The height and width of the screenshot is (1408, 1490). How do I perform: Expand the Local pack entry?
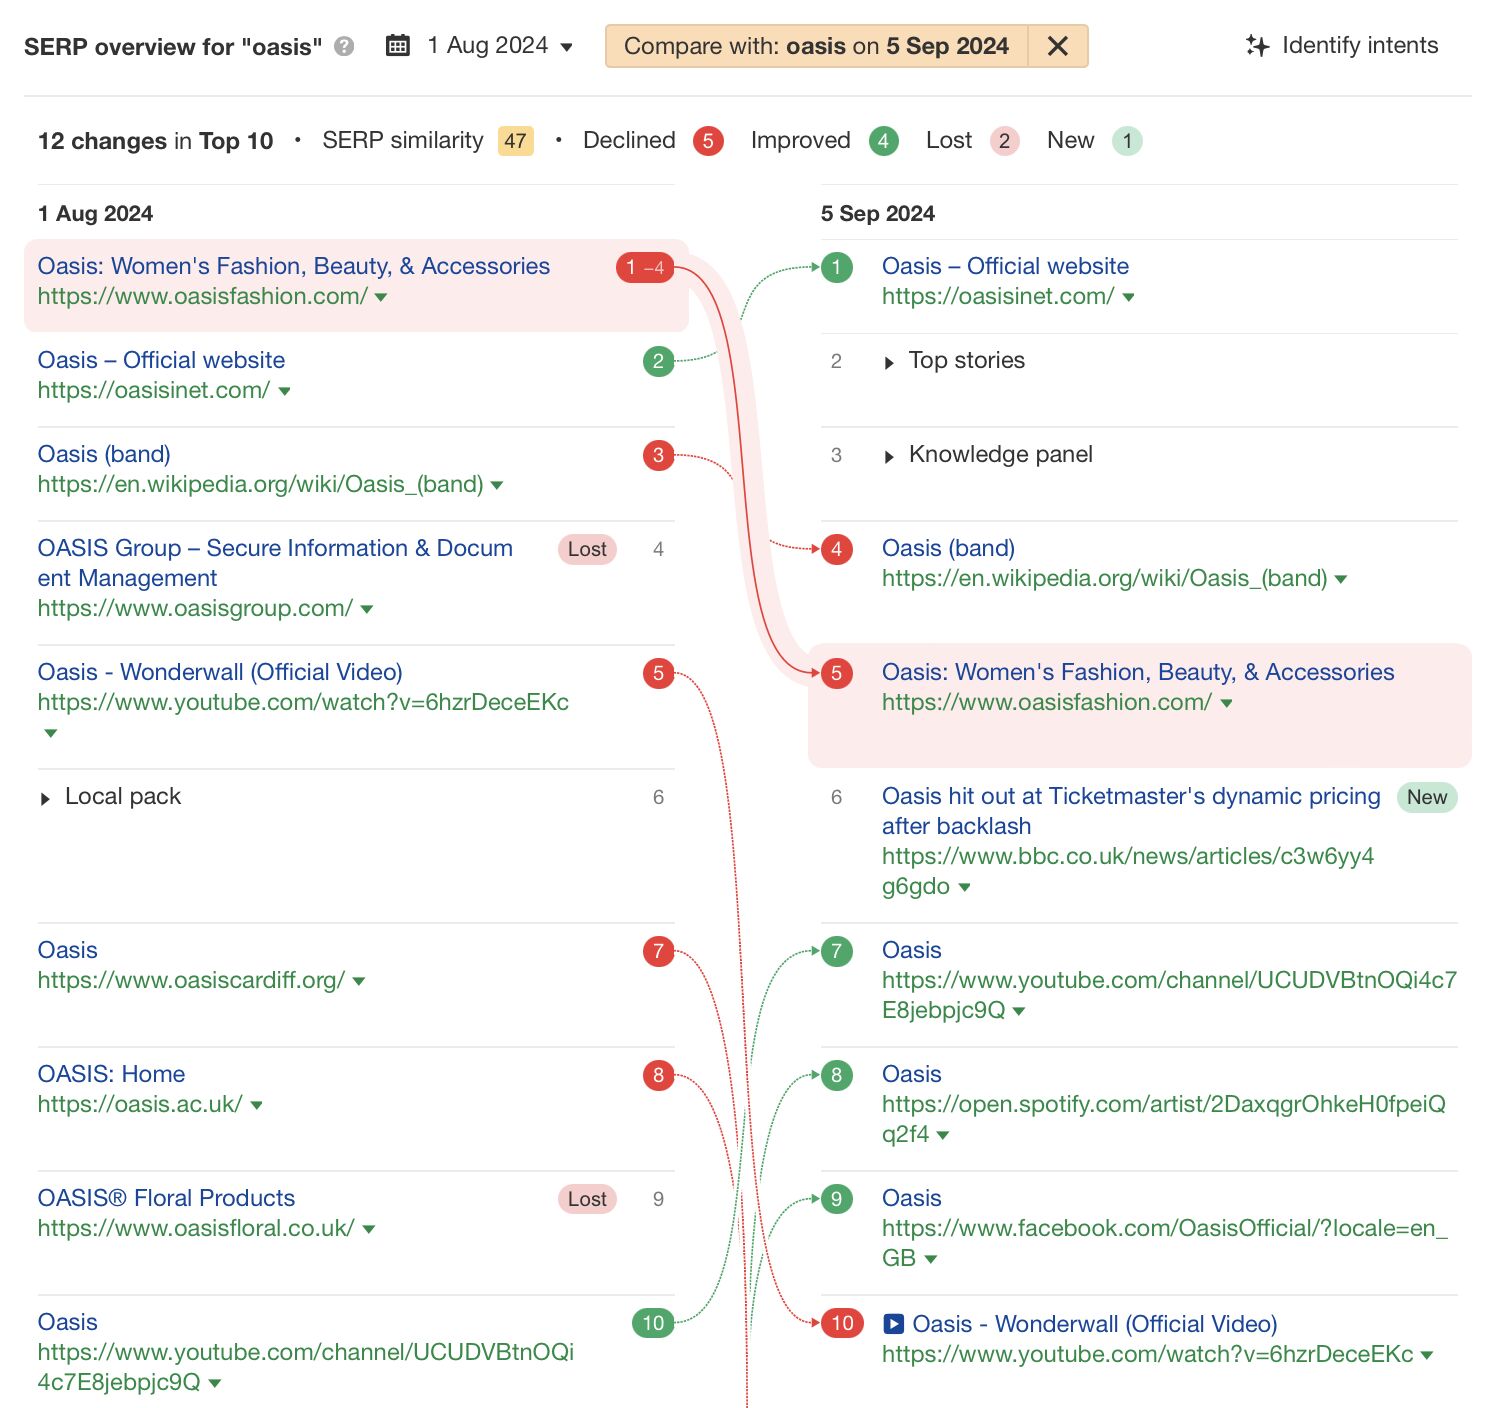44,797
